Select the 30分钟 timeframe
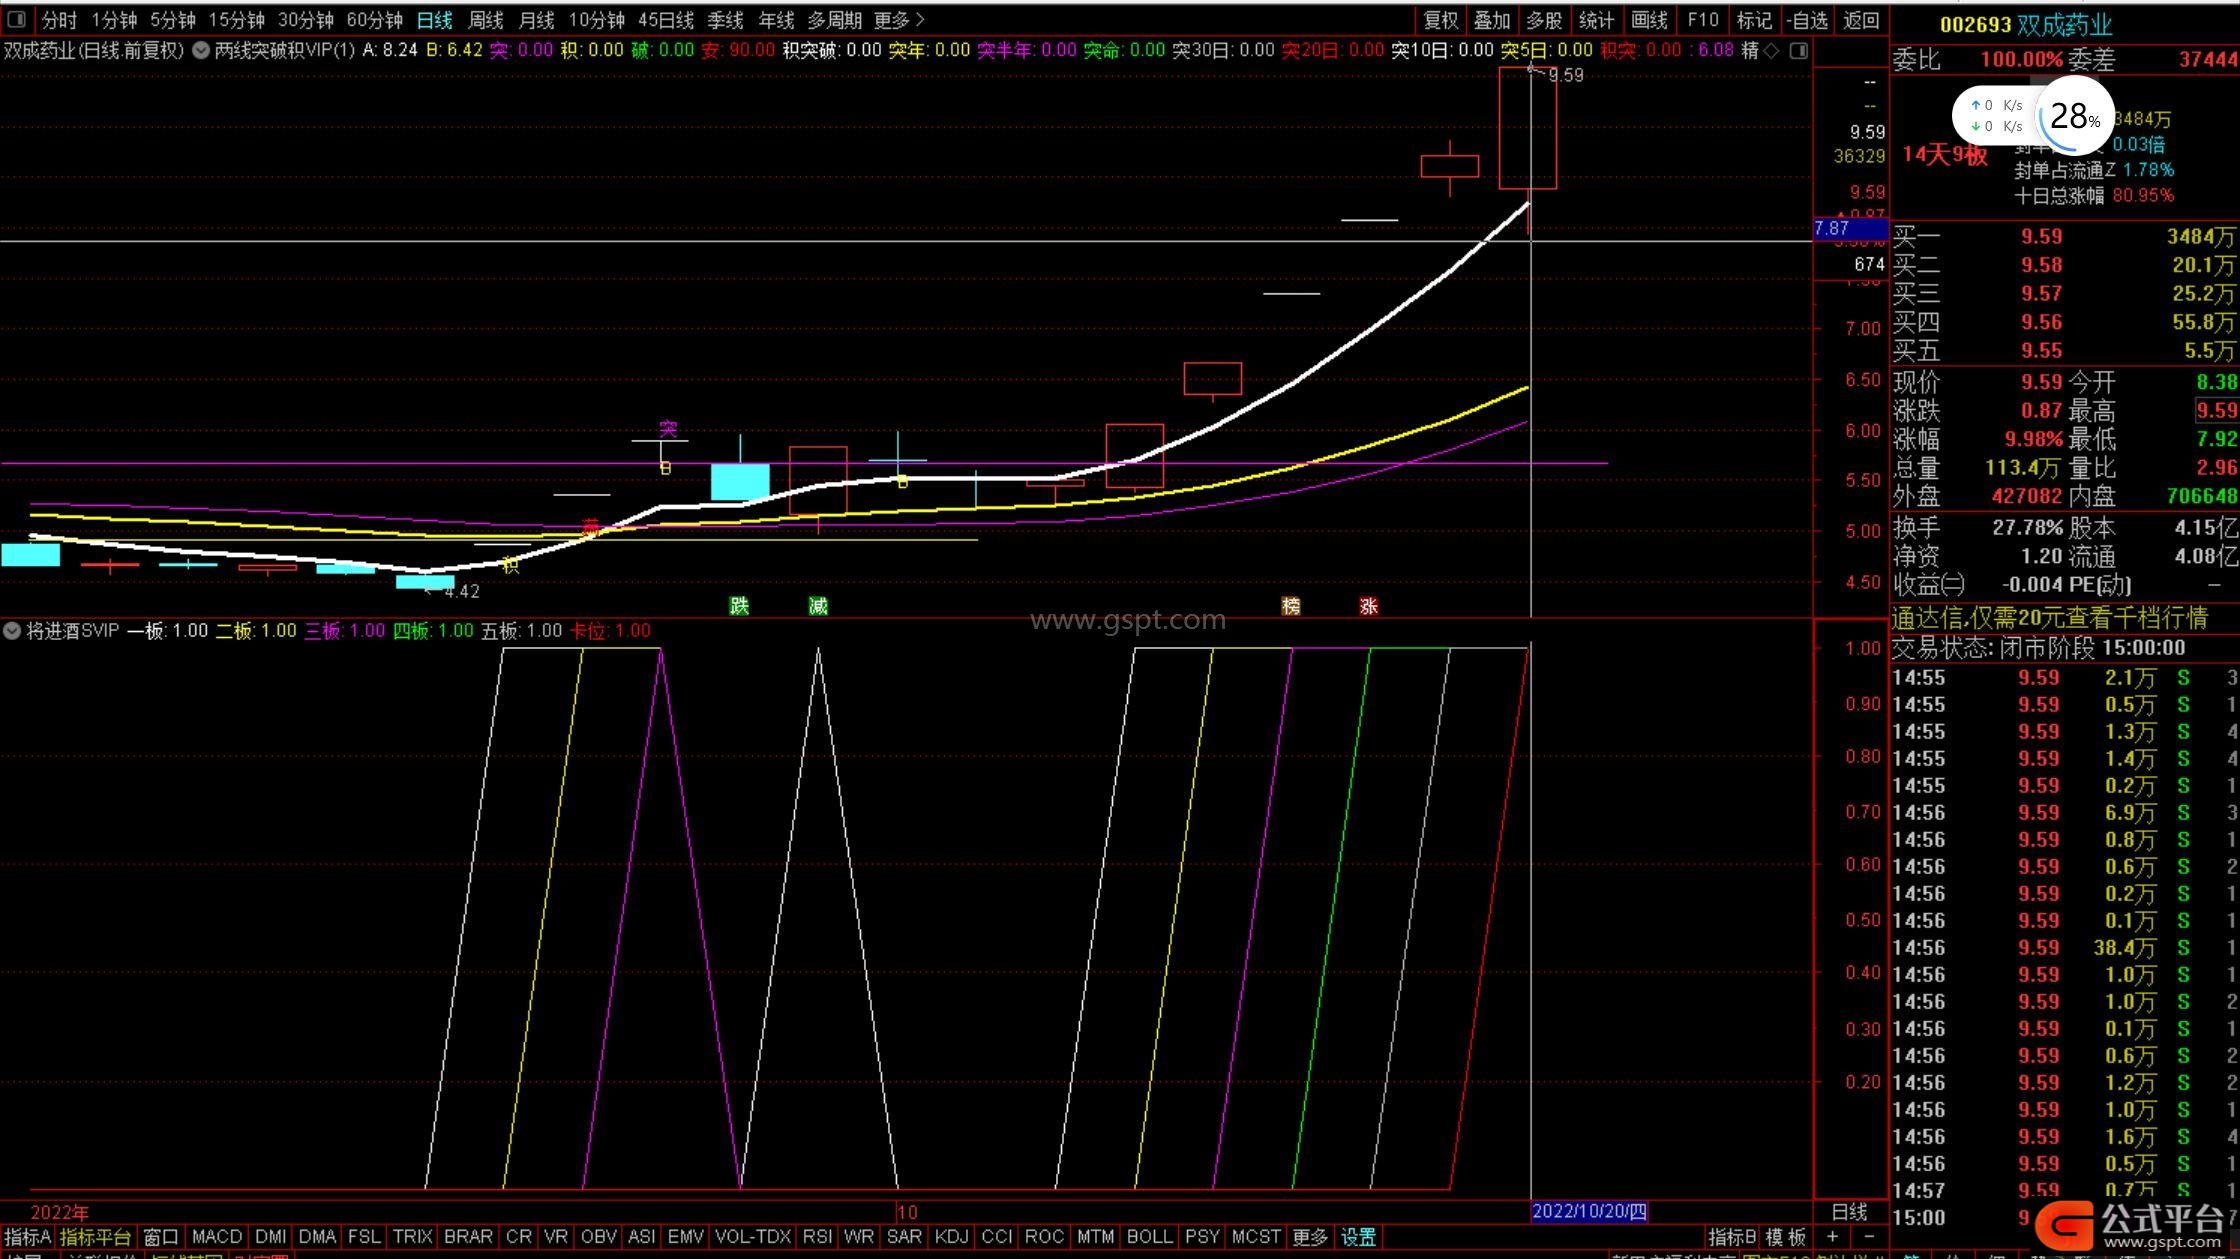The image size is (2240, 1259). pos(305,20)
